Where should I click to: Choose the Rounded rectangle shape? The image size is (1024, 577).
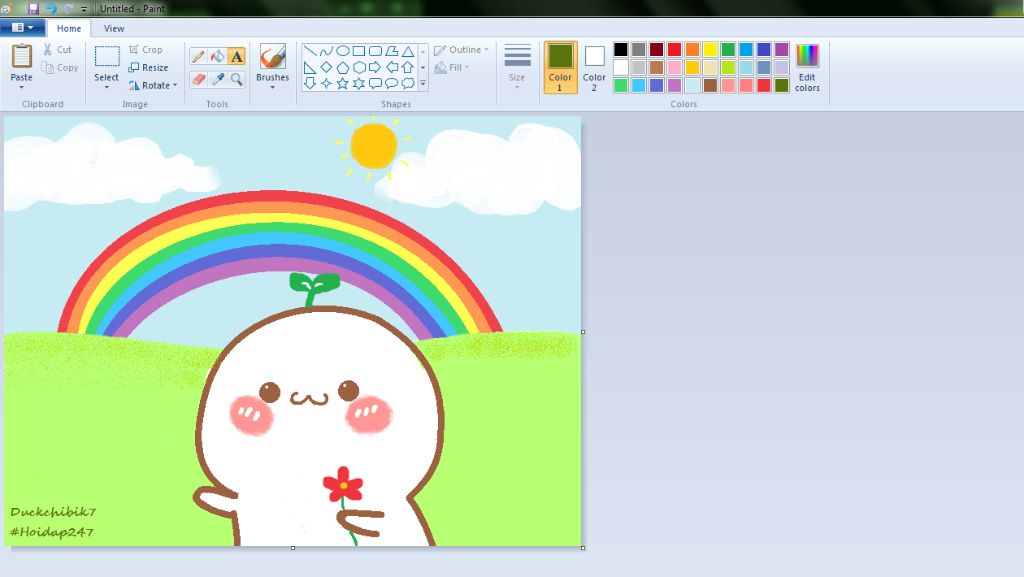pyautogui.click(x=376, y=51)
